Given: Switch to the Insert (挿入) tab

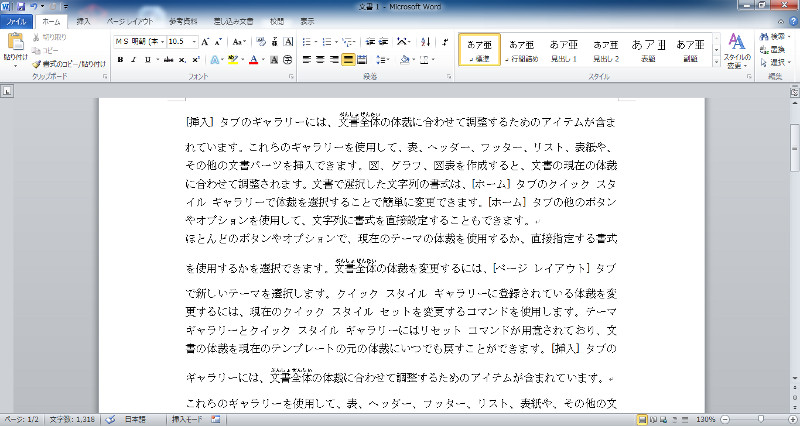Looking at the screenshot, I should [83, 21].
